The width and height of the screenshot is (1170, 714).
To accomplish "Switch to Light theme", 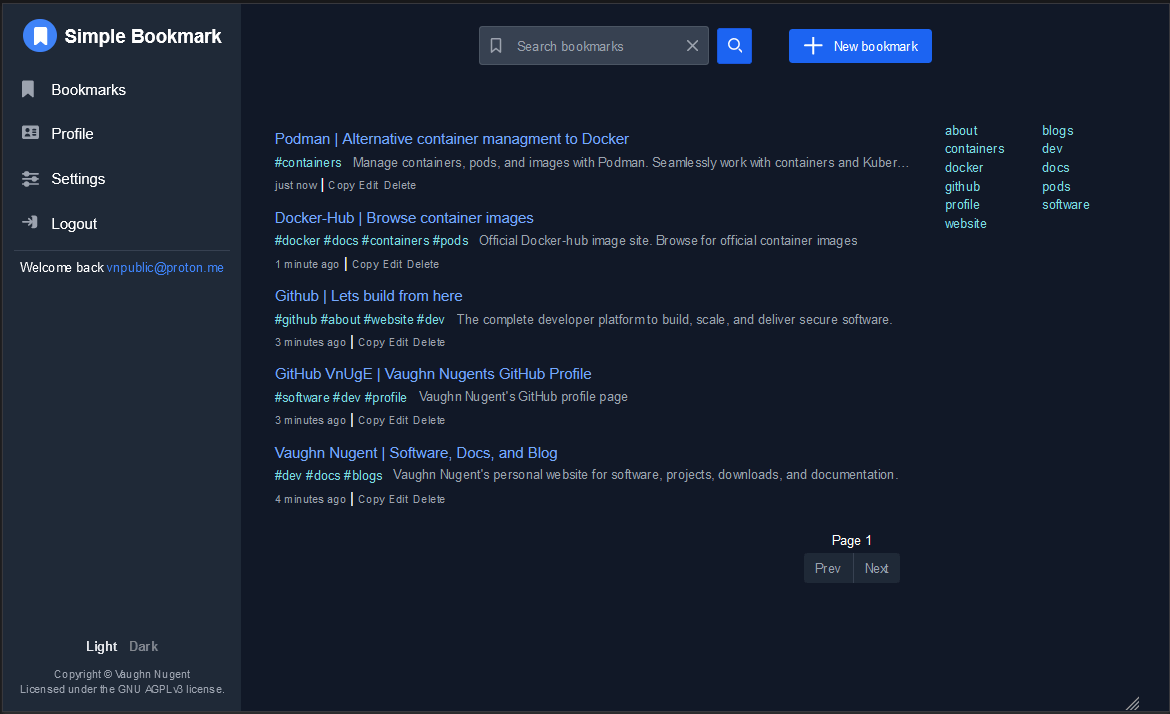I will pyautogui.click(x=101, y=646).
